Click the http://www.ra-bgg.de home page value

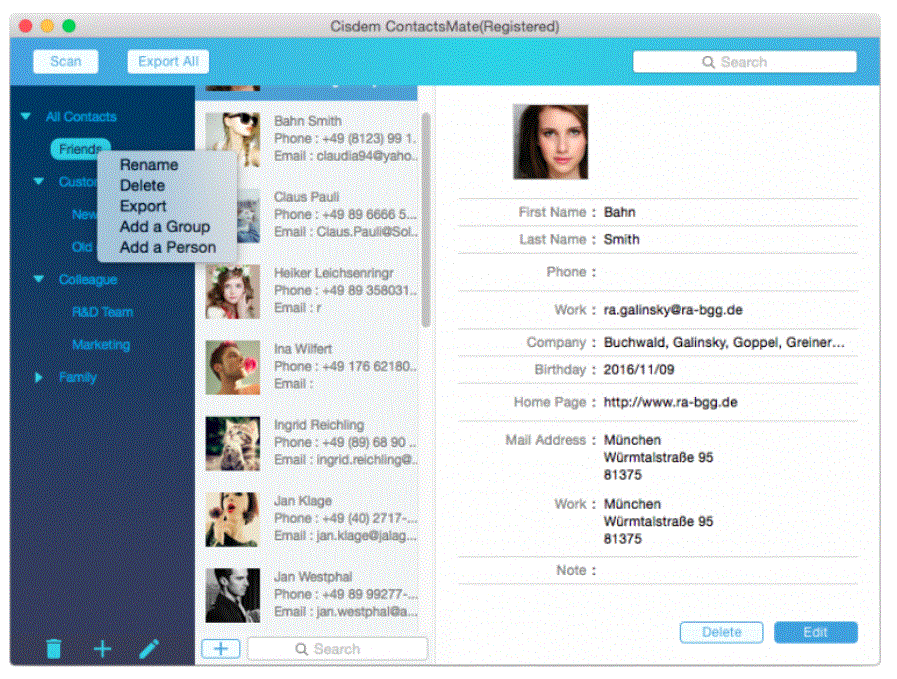[670, 402]
